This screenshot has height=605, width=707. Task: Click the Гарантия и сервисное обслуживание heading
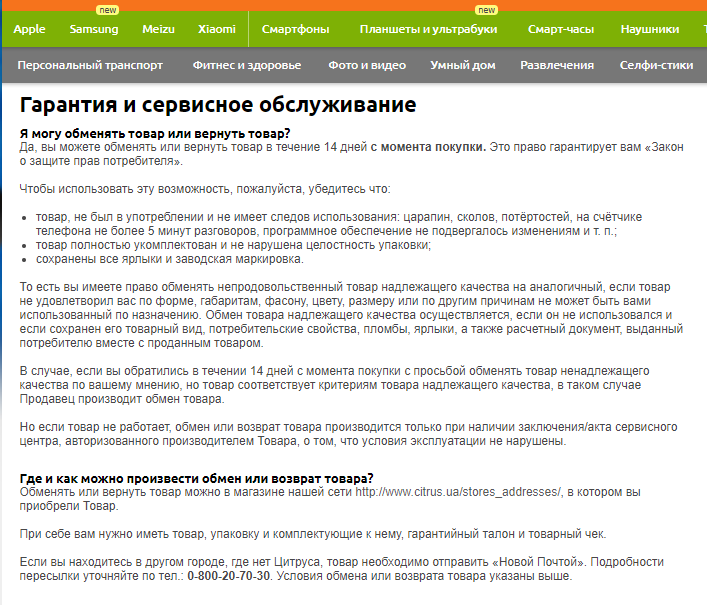tap(218, 104)
